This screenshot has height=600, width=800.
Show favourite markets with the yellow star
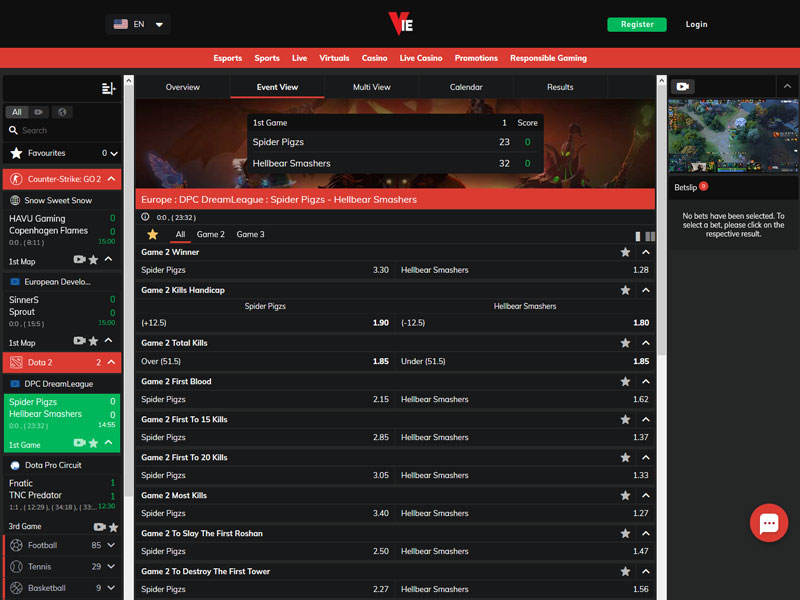153,234
